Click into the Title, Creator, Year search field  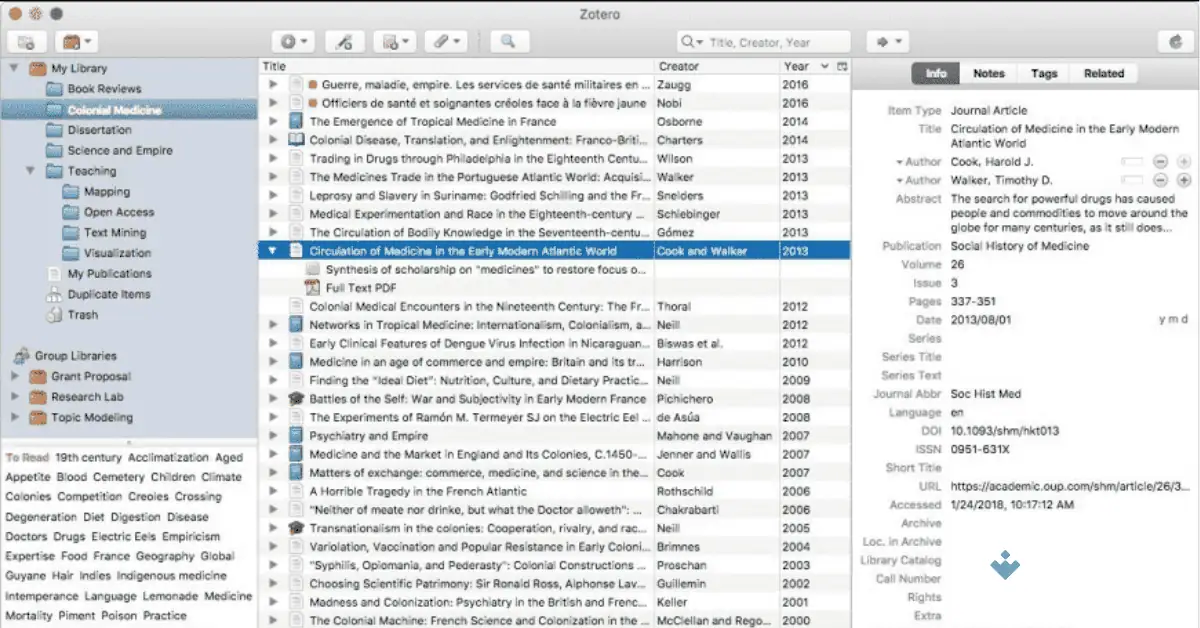click(x=770, y=41)
